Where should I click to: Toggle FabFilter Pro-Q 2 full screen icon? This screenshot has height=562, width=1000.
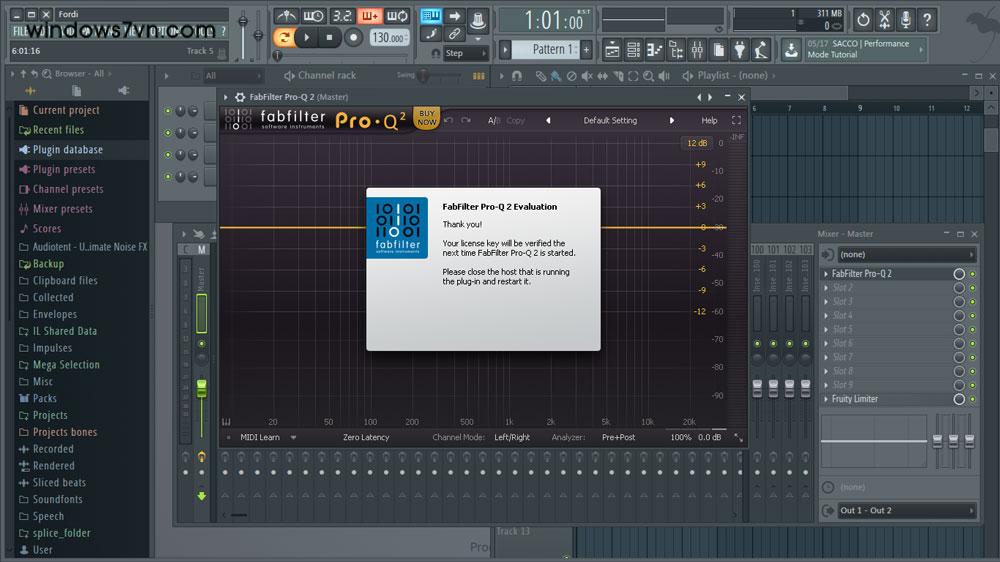coord(736,120)
